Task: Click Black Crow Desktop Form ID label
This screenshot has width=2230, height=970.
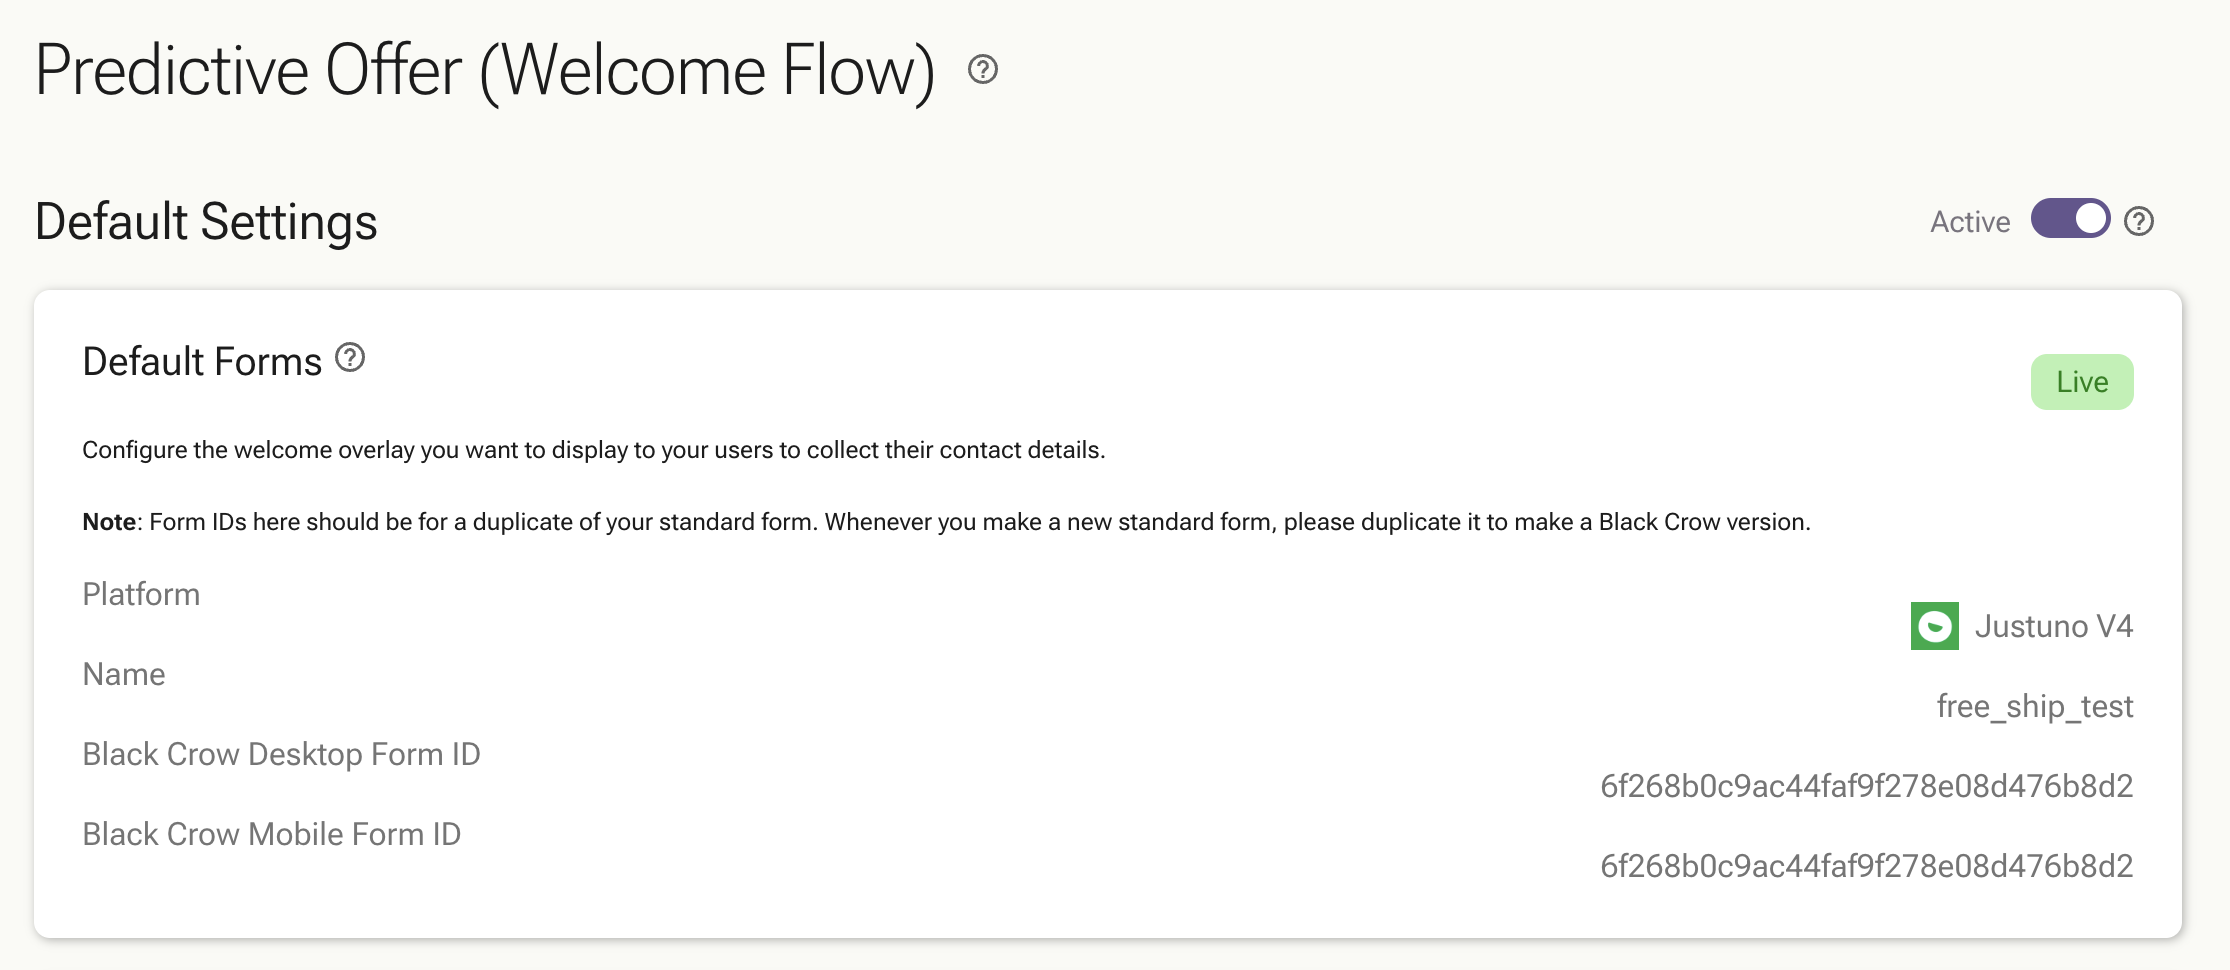Action: (x=282, y=754)
